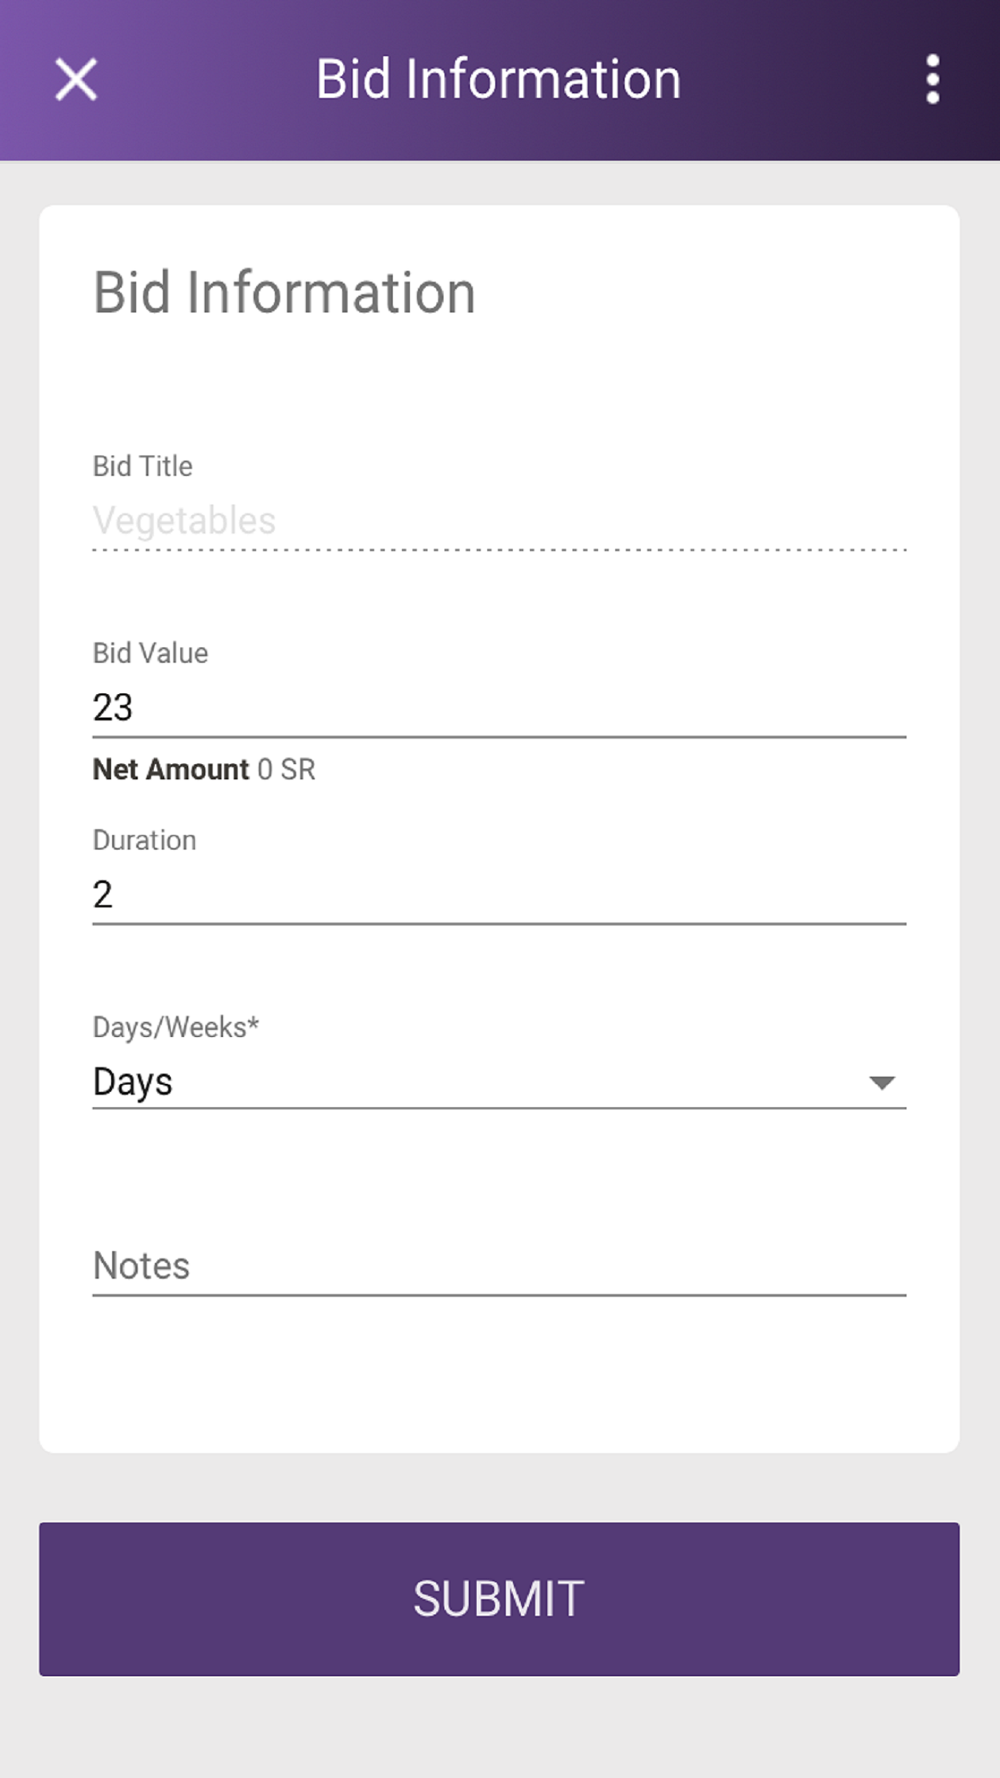Screen dimensions: 1000x1778
Task: Click the Bid Value label
Action: click(151, 653)
